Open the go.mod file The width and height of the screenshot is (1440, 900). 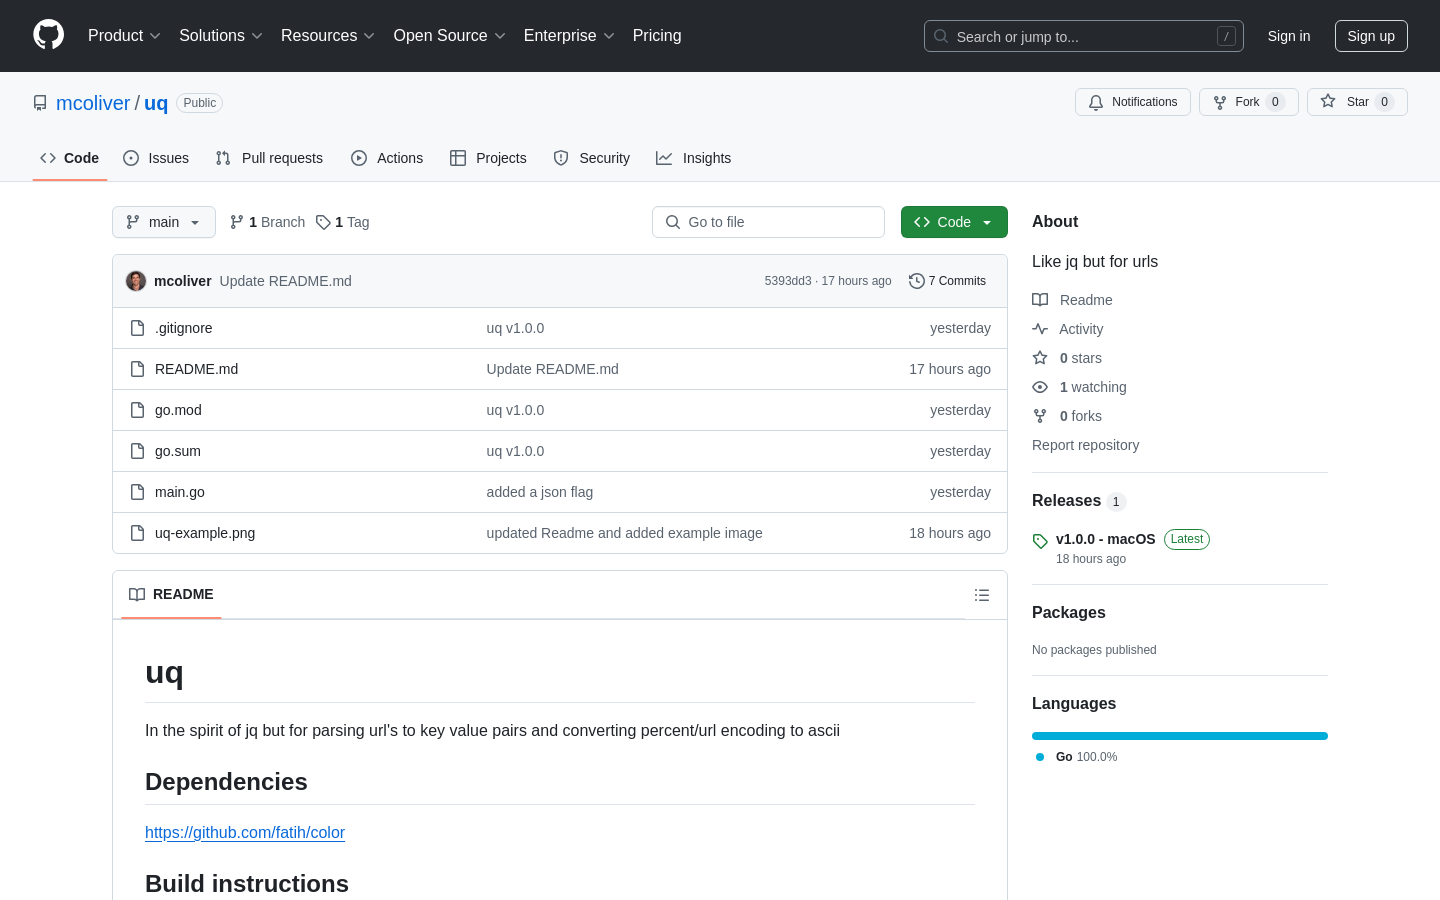coord(178,410)
